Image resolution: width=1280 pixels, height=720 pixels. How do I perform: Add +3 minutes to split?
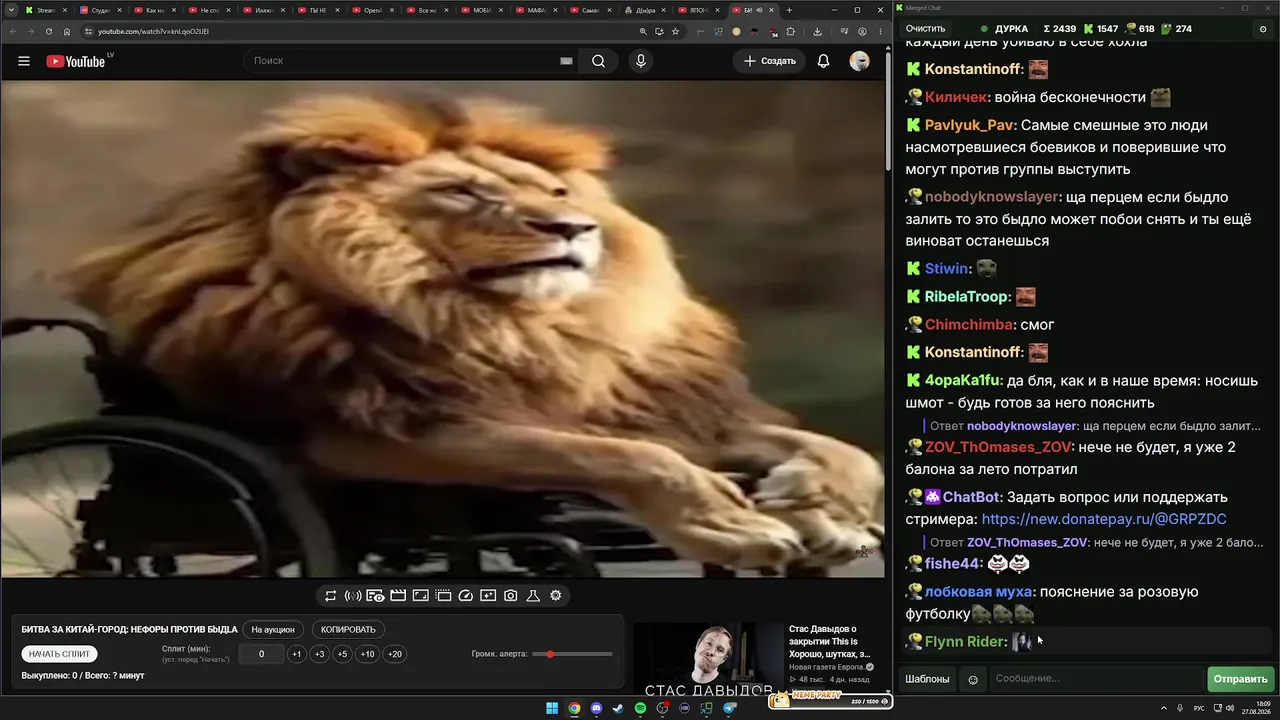(319, 654)
